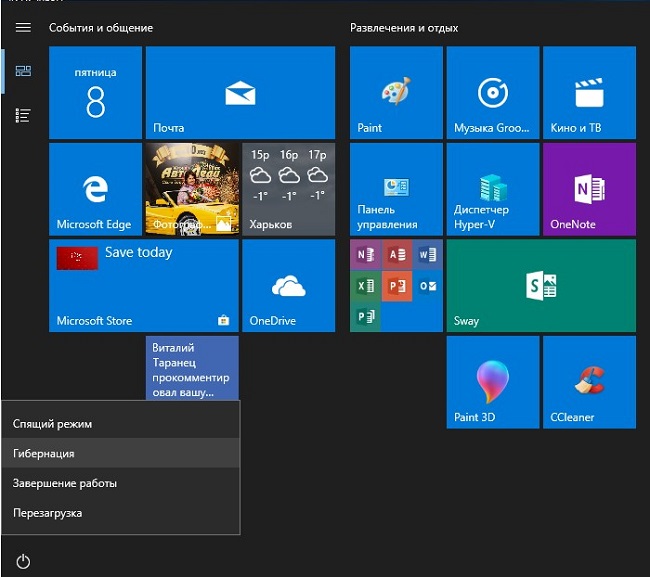650x577 pixels.
Task: Open Publisher icon in Office folder
Action: coord(365,317)
